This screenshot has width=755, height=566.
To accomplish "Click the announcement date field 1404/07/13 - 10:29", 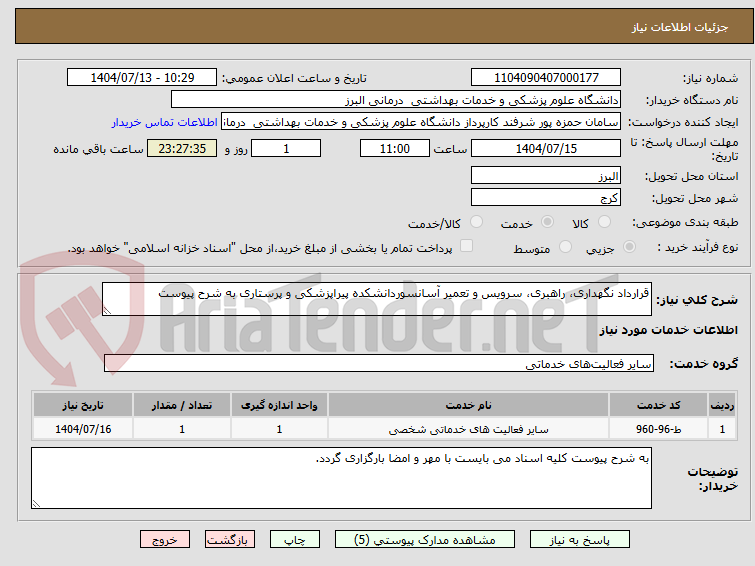I will pyautogui.click(x=142, y=78).
